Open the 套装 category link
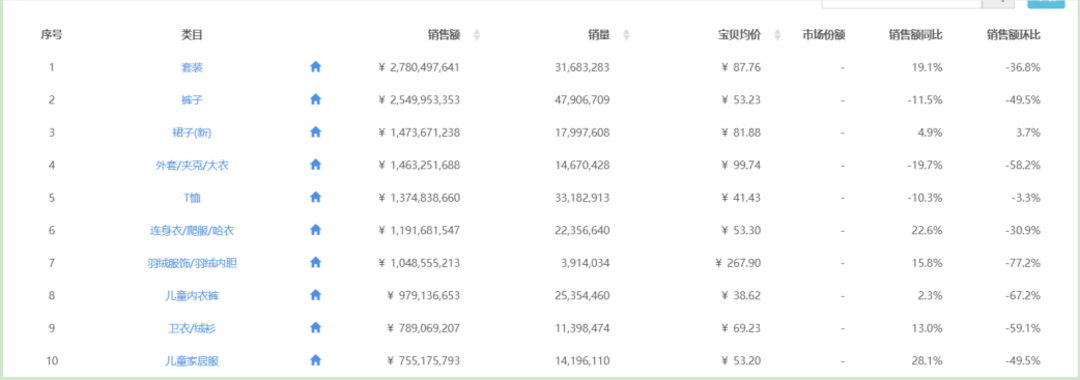 [x=192, y=67]
